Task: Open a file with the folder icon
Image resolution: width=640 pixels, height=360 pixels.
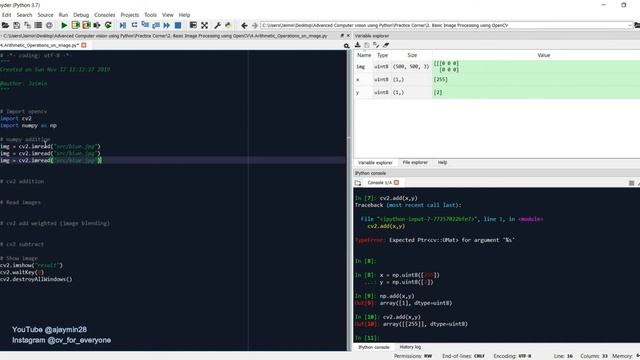Action: [5, 25]
